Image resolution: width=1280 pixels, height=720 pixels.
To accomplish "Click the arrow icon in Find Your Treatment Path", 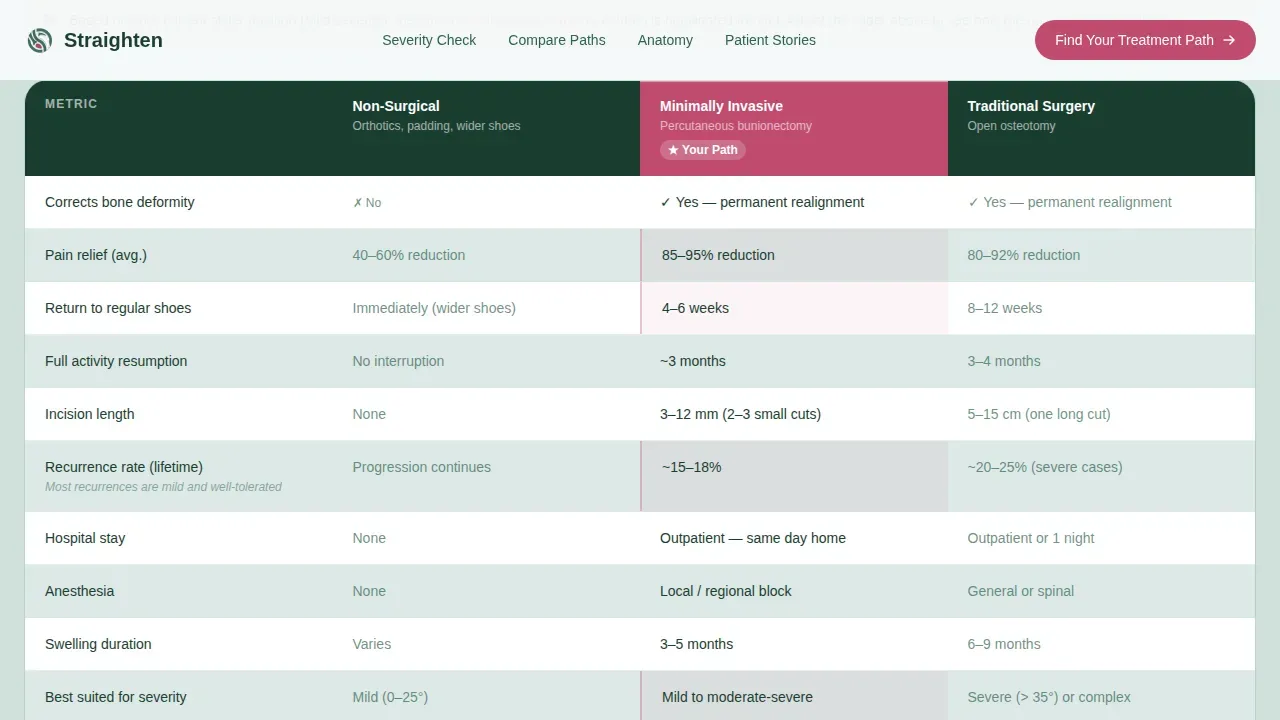I will pos(1229,40).
